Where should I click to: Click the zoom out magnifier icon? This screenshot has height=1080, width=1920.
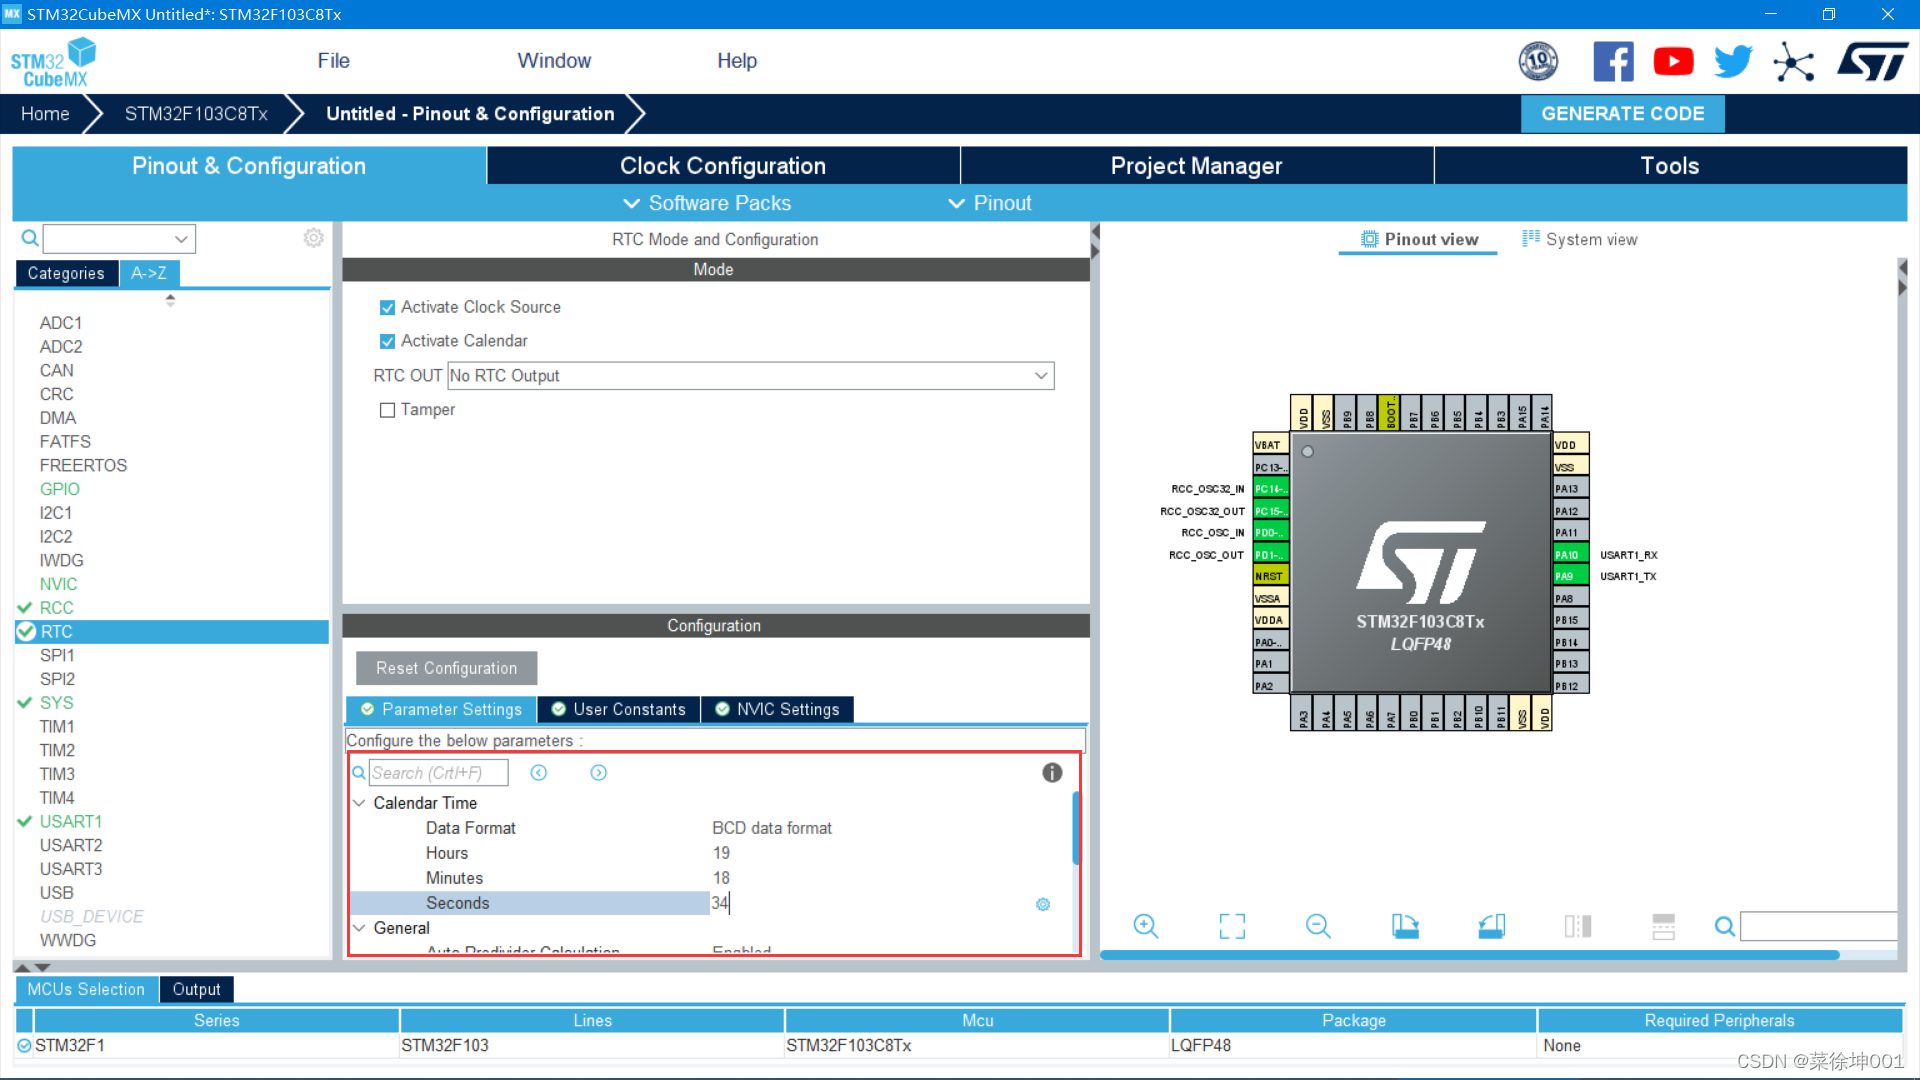tap(1318, 926)
